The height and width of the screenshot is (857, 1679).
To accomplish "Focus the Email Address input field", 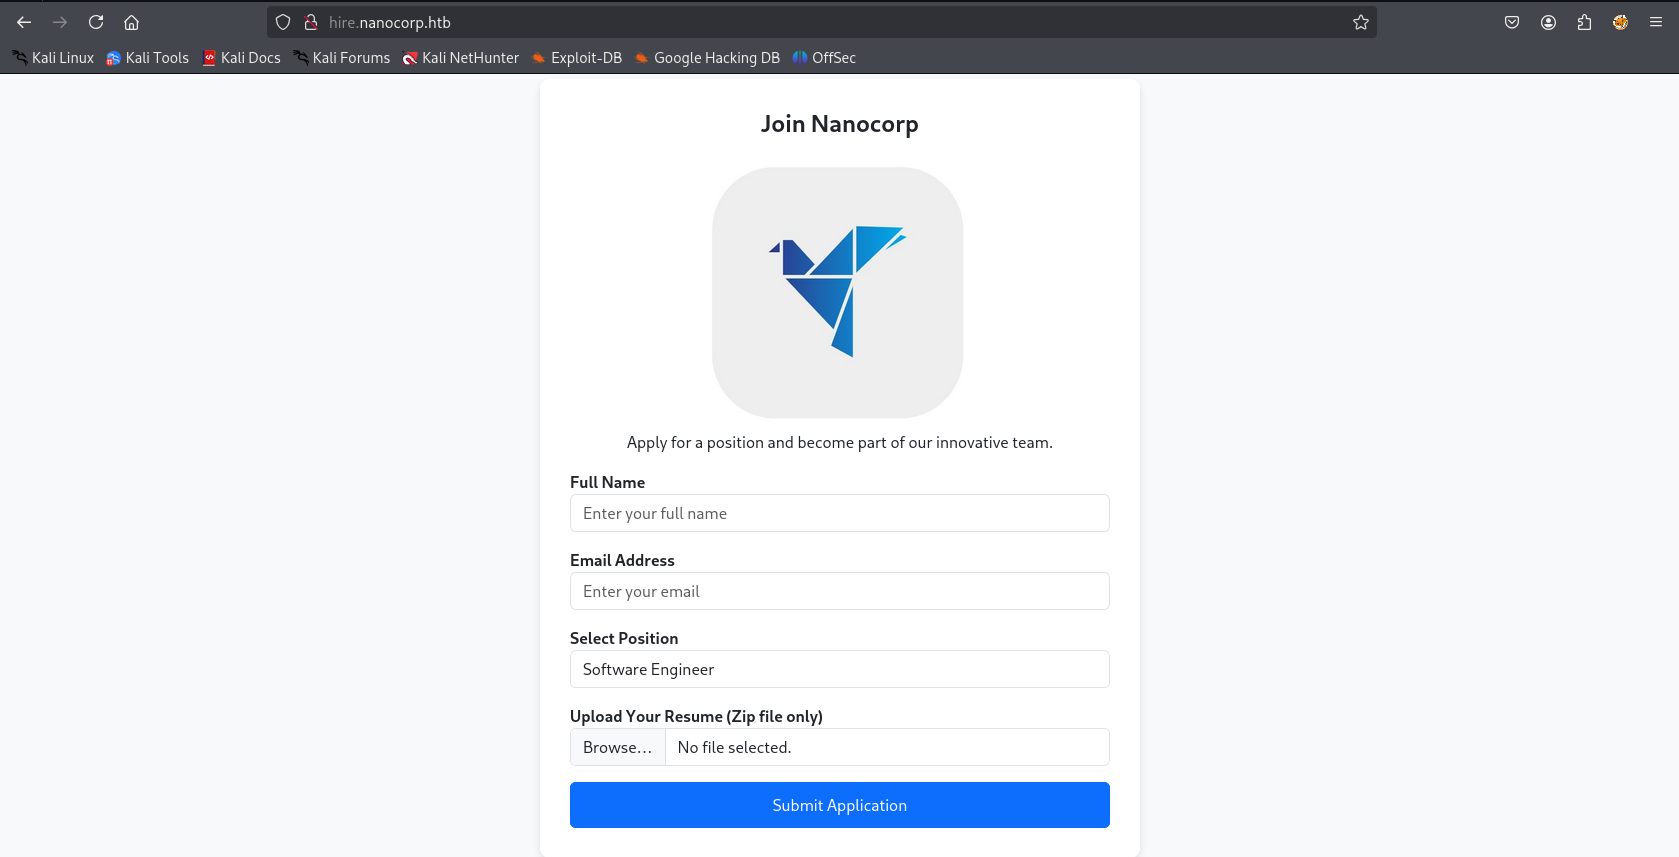I will coord(840,591).
